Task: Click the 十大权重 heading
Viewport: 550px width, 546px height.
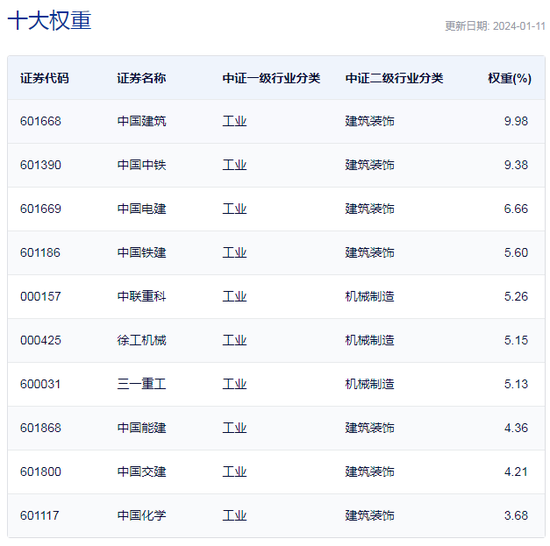Action: pyautogui.click(x=49, y=20)
